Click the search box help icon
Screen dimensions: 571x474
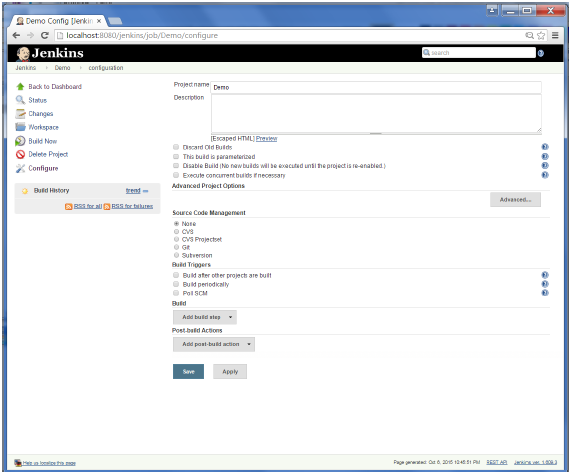click(x=541, y=54)
